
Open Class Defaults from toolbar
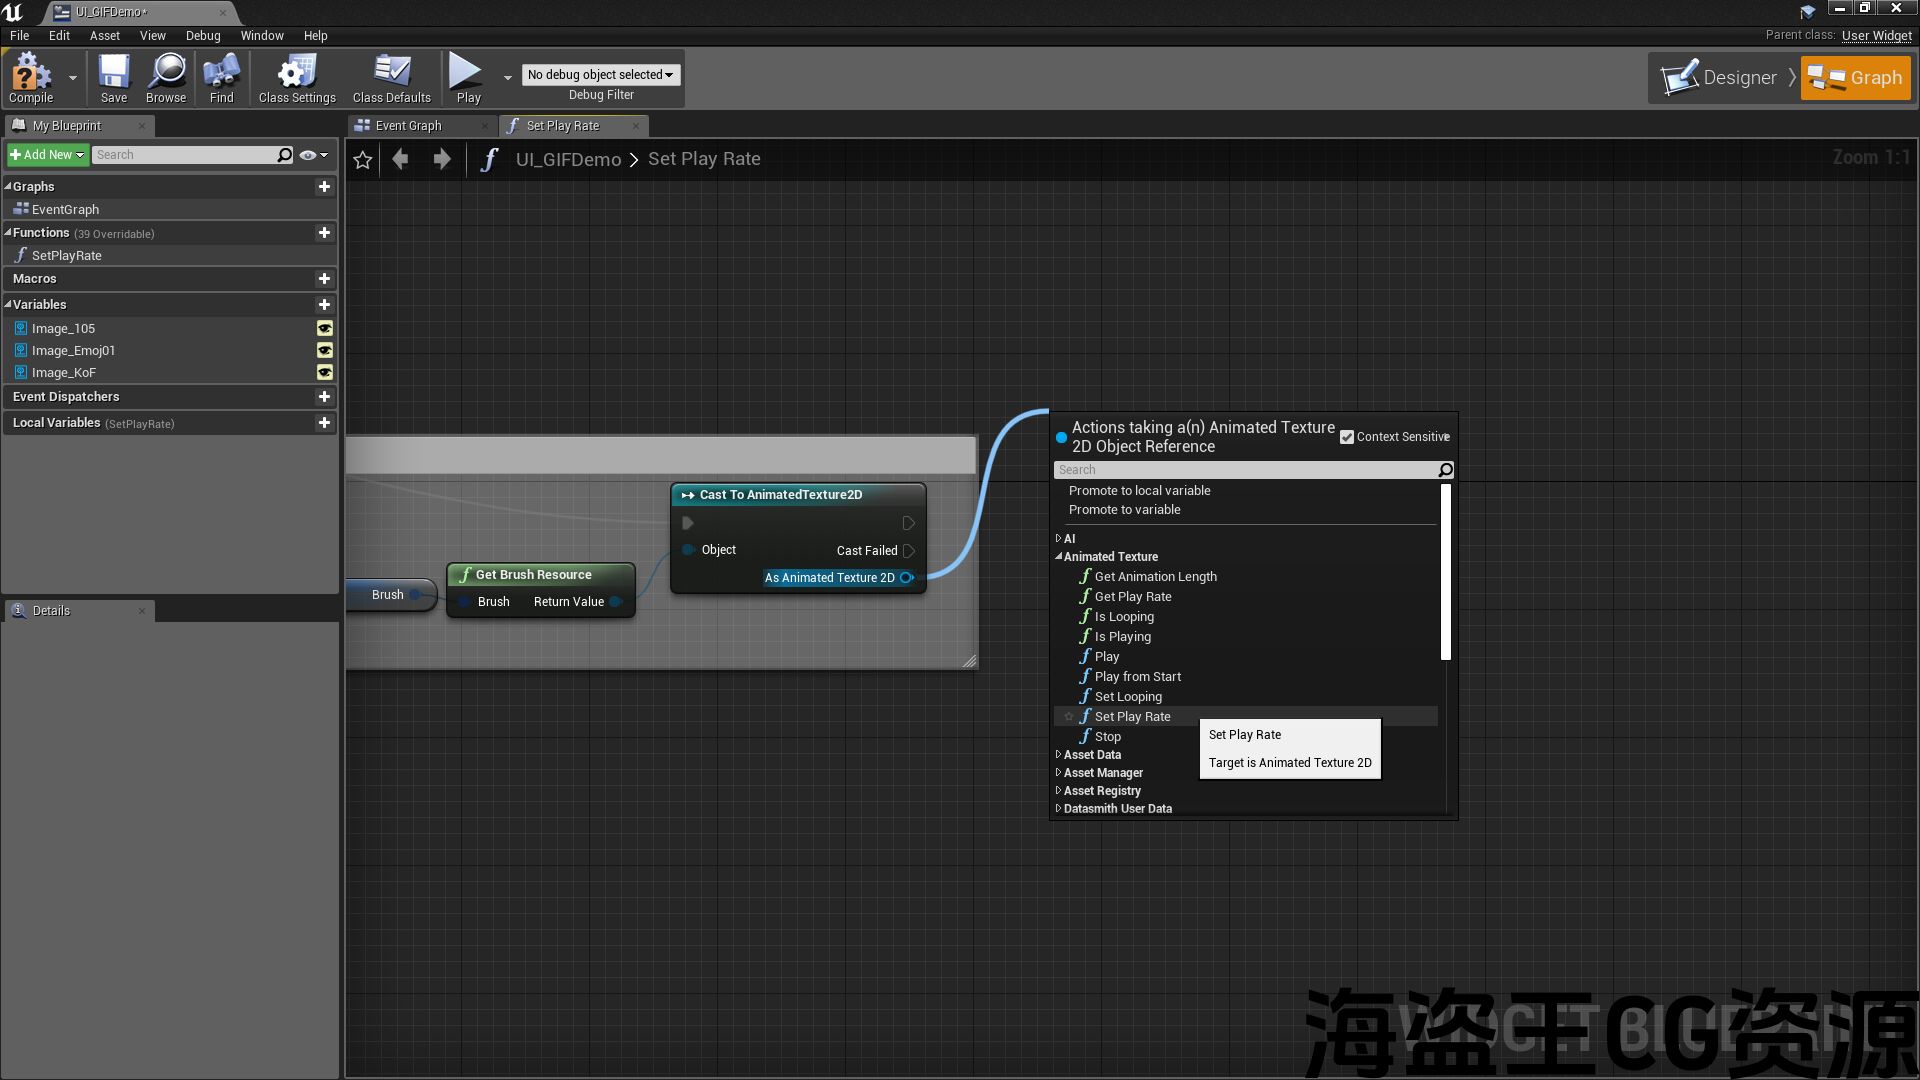[391, 78]
